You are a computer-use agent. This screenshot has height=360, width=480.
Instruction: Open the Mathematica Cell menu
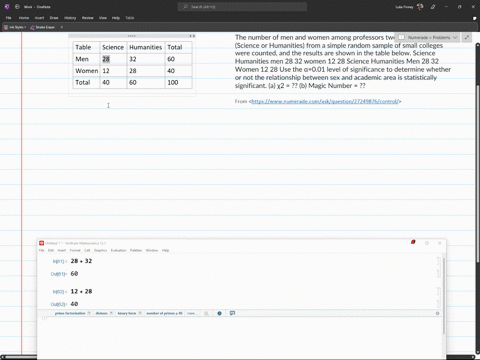click(x=87, y=250)
